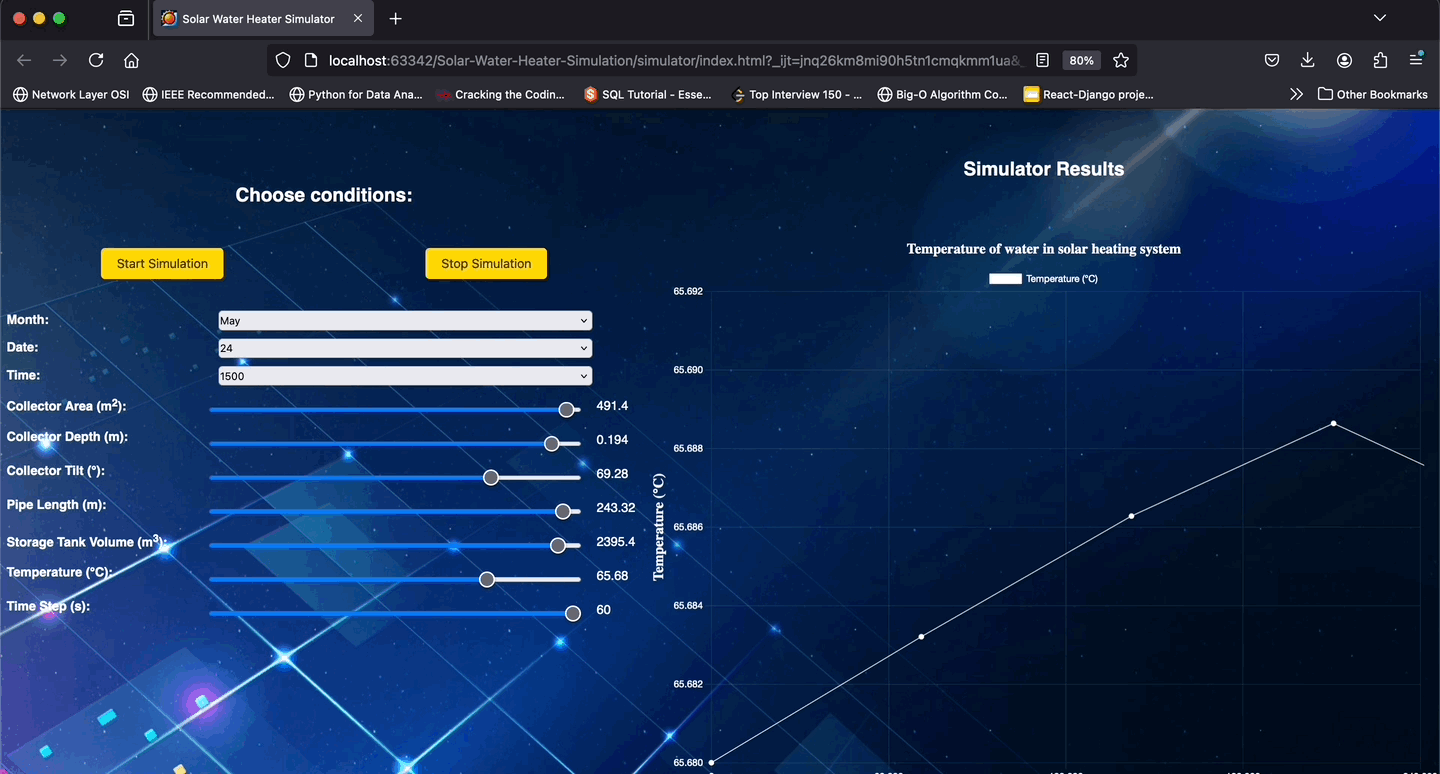Click the Start Simulation button
This screenshot has width=1440, height=774.
[x=162, y=263]
